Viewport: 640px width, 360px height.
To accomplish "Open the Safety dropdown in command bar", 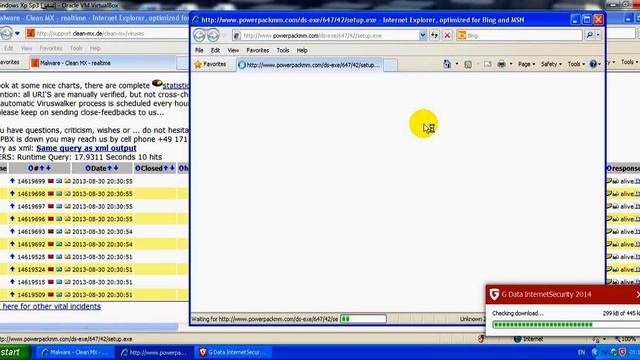I will tap(551, 64).
